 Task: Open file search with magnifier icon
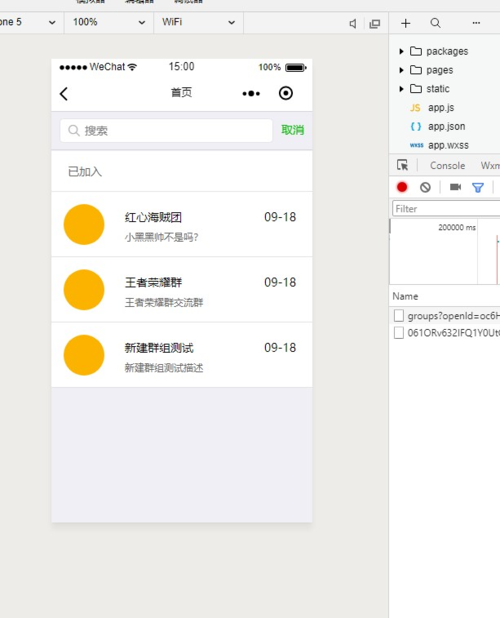pos(435,23)
